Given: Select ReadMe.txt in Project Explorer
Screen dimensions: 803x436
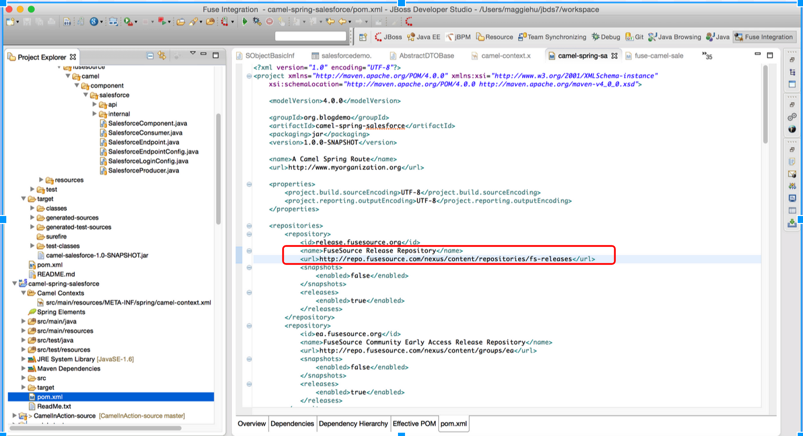Looking at the screenshot, I should 49,406.
